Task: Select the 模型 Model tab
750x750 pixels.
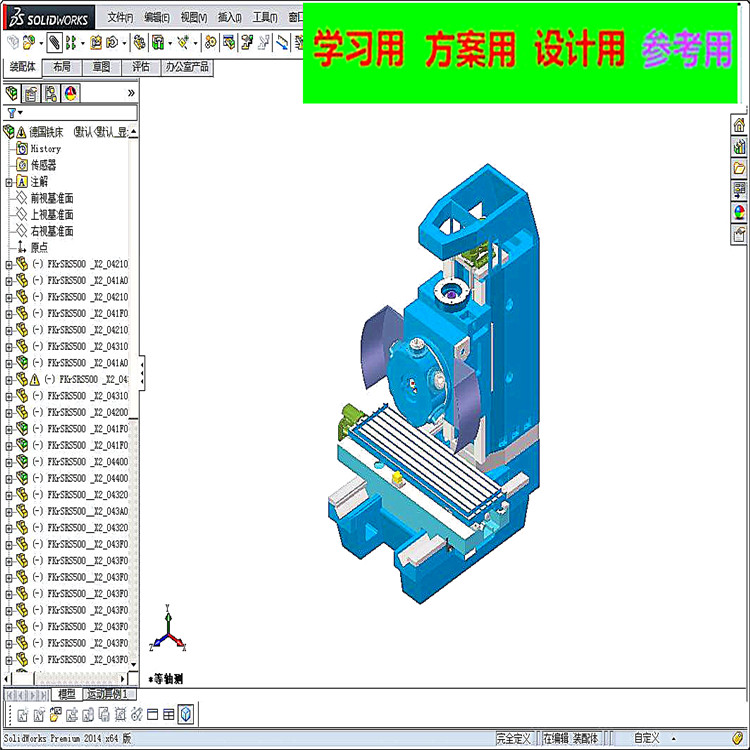Action: coord(66,694)
